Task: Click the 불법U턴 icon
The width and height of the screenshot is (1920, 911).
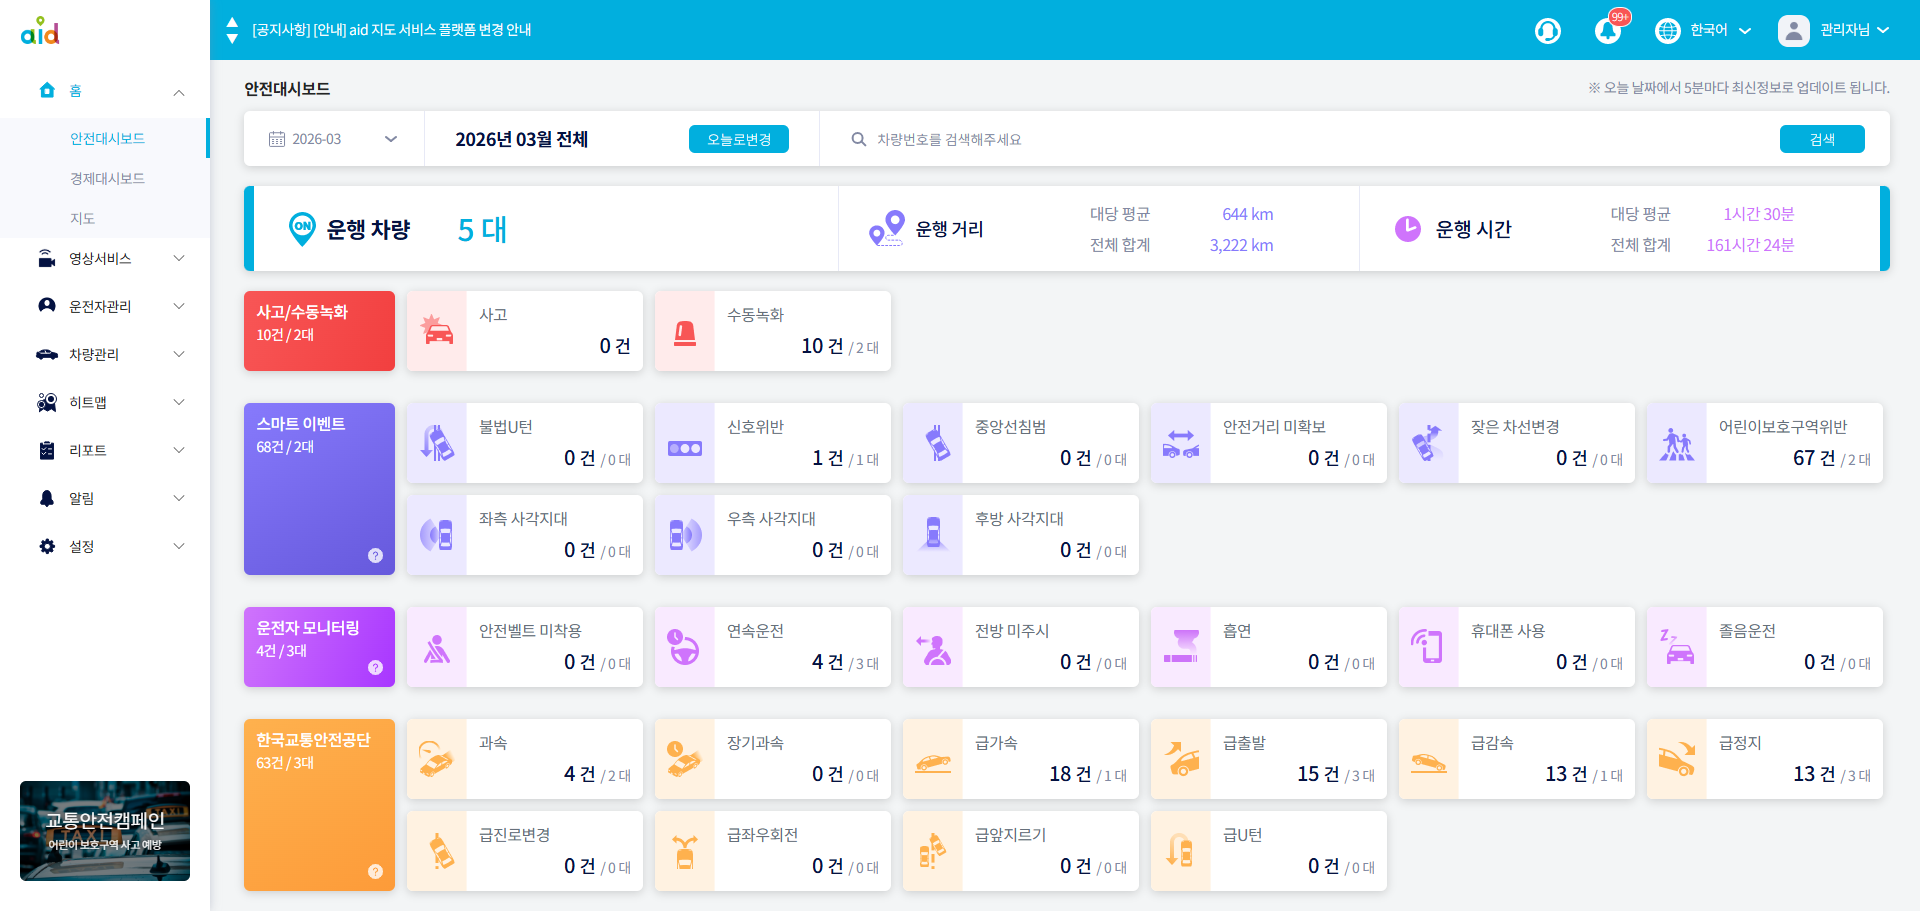Action: pyautogui.click(x=437, y=443)
